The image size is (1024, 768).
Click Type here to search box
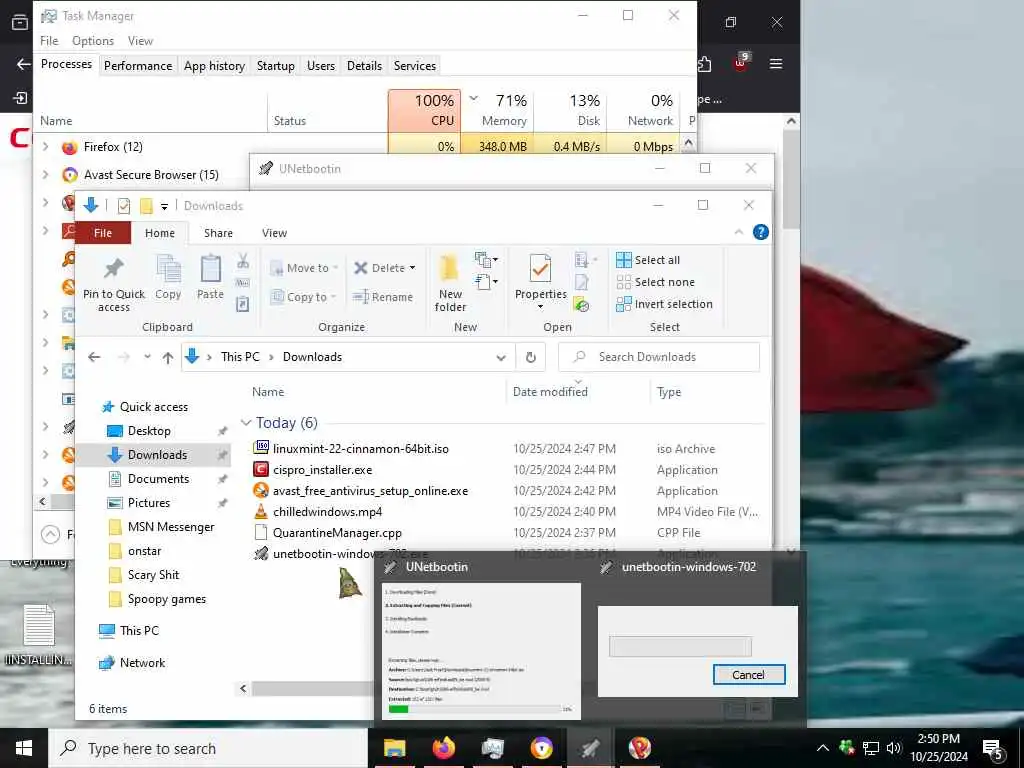pos(209,748)
